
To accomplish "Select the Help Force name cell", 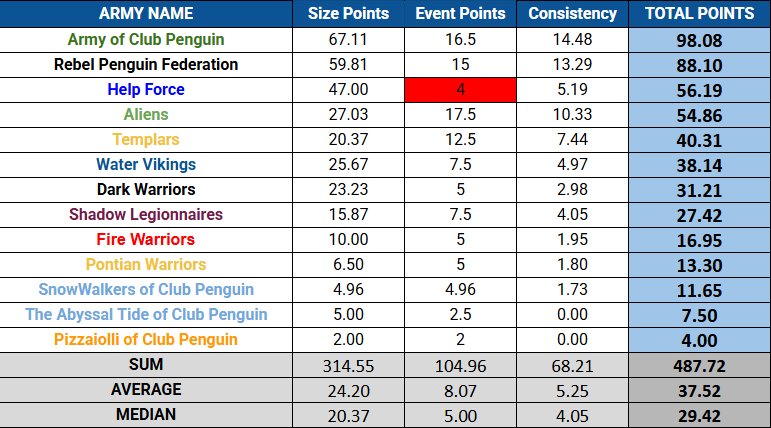I will [146, 90].
